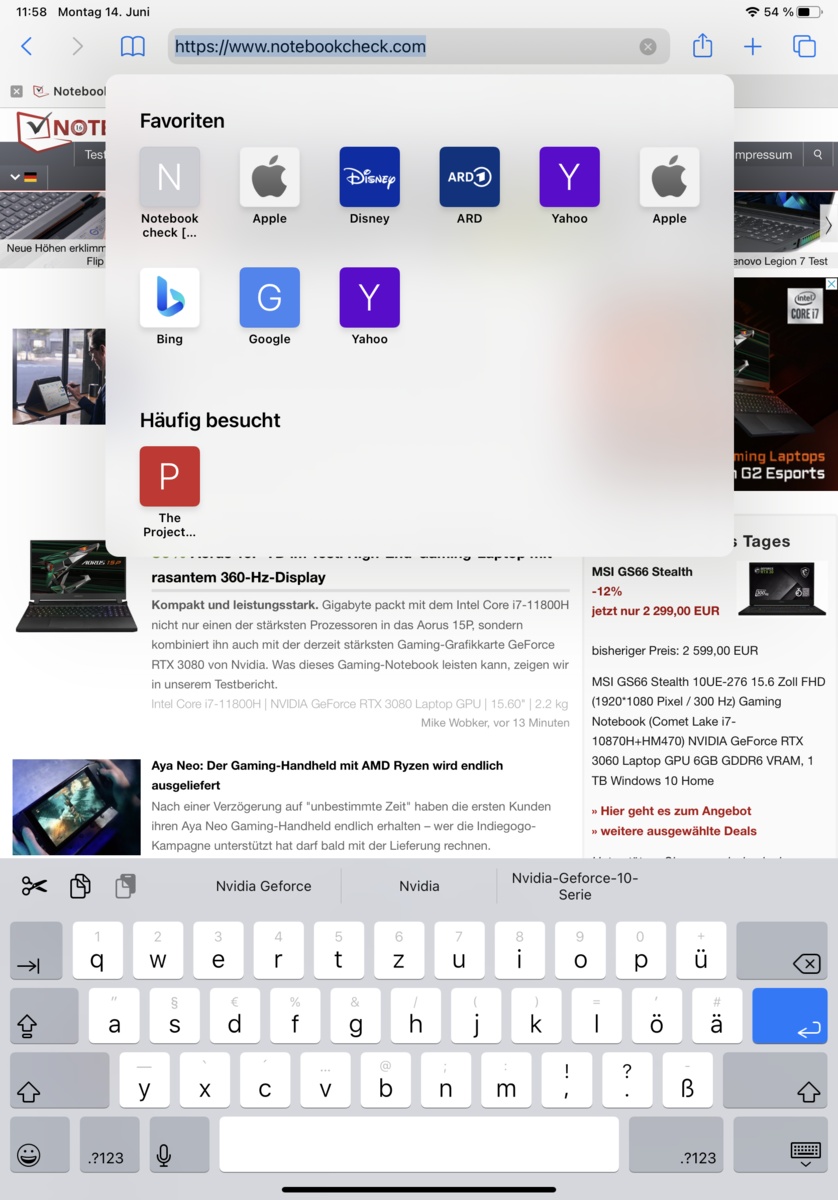
Task: Open the Yahoo favorite in the top row
Action: point(570,187)
